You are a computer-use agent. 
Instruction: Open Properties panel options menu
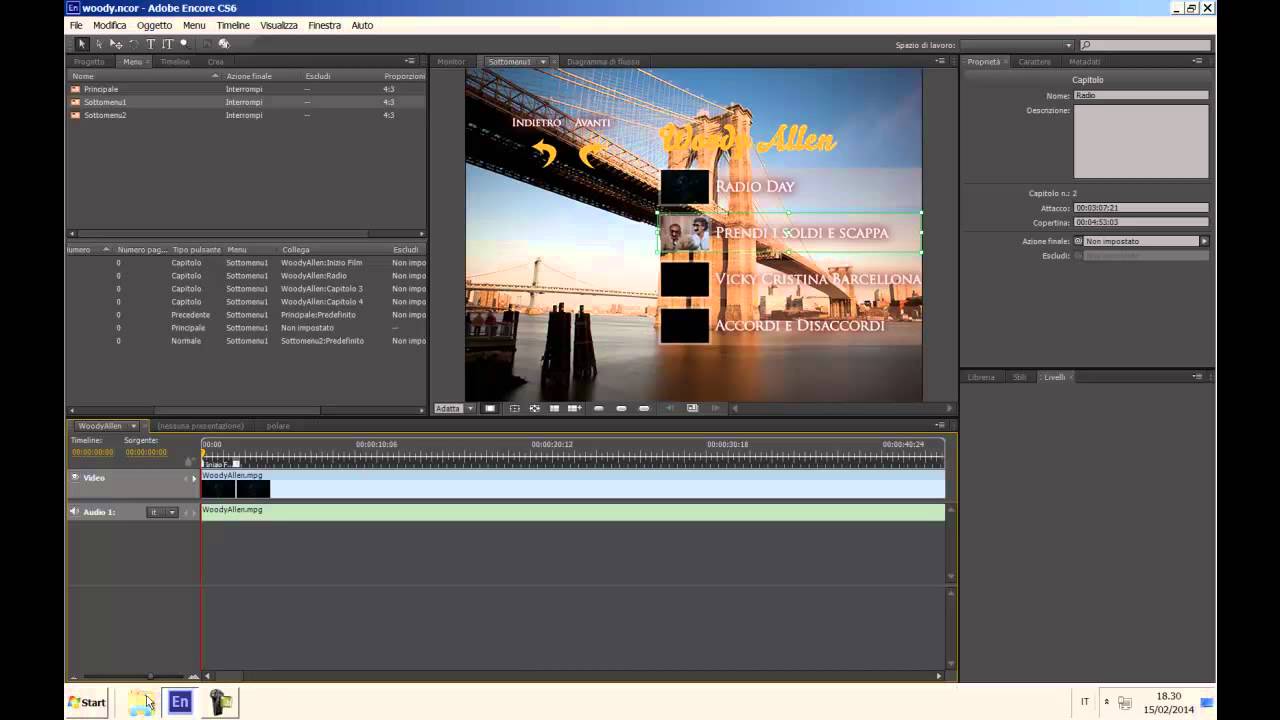coord(1198,61)
